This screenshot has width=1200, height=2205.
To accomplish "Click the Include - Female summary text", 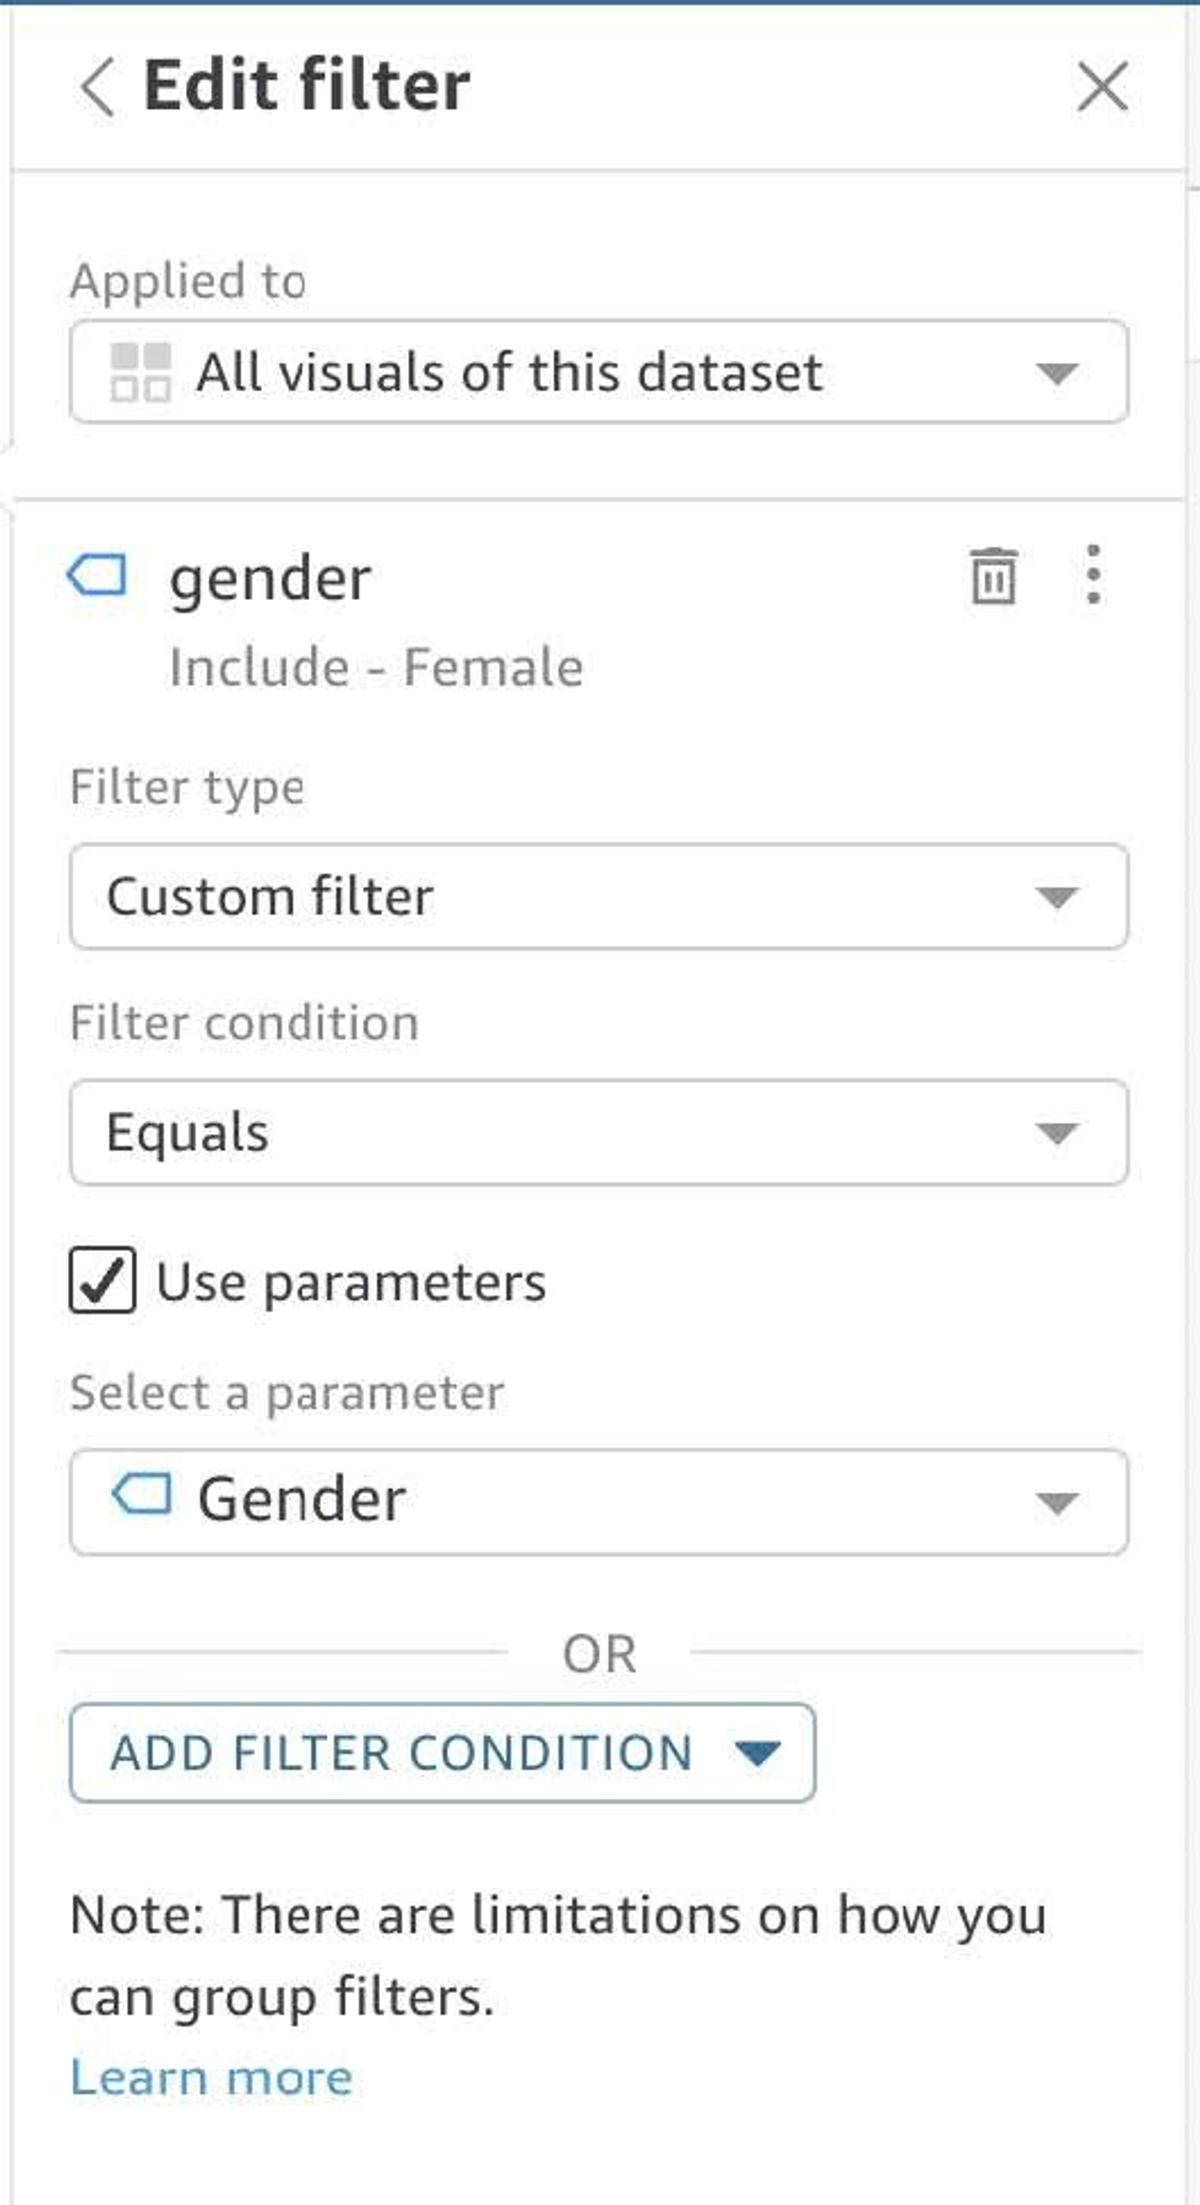I will tap(376, 667).
